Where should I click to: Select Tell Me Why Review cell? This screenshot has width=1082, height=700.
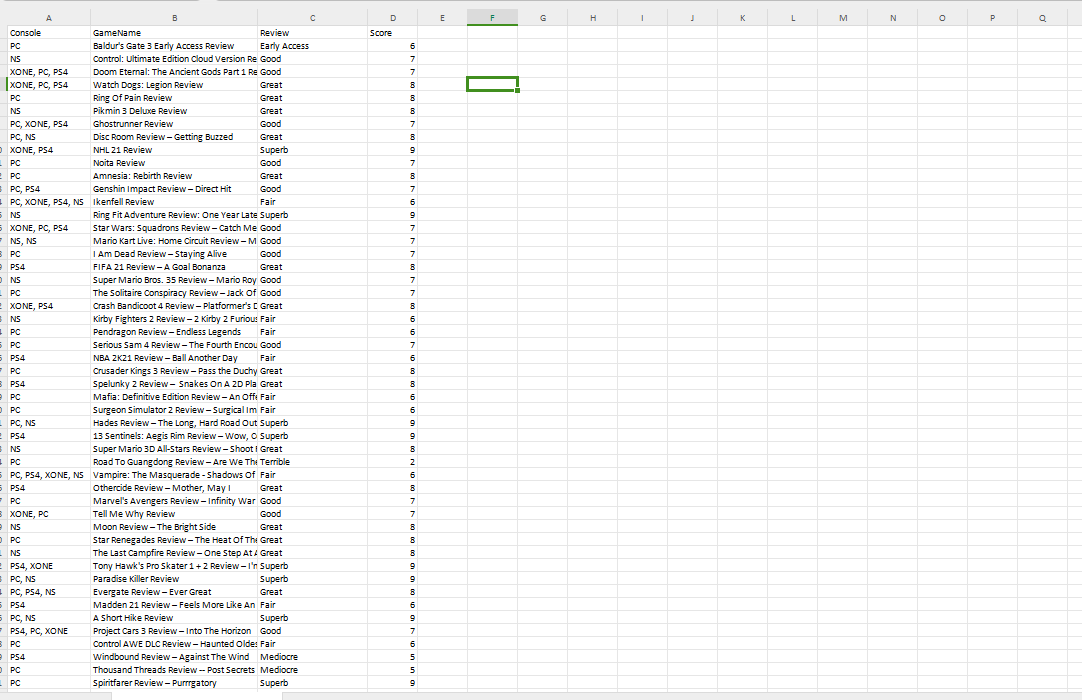tap(174, 514)
